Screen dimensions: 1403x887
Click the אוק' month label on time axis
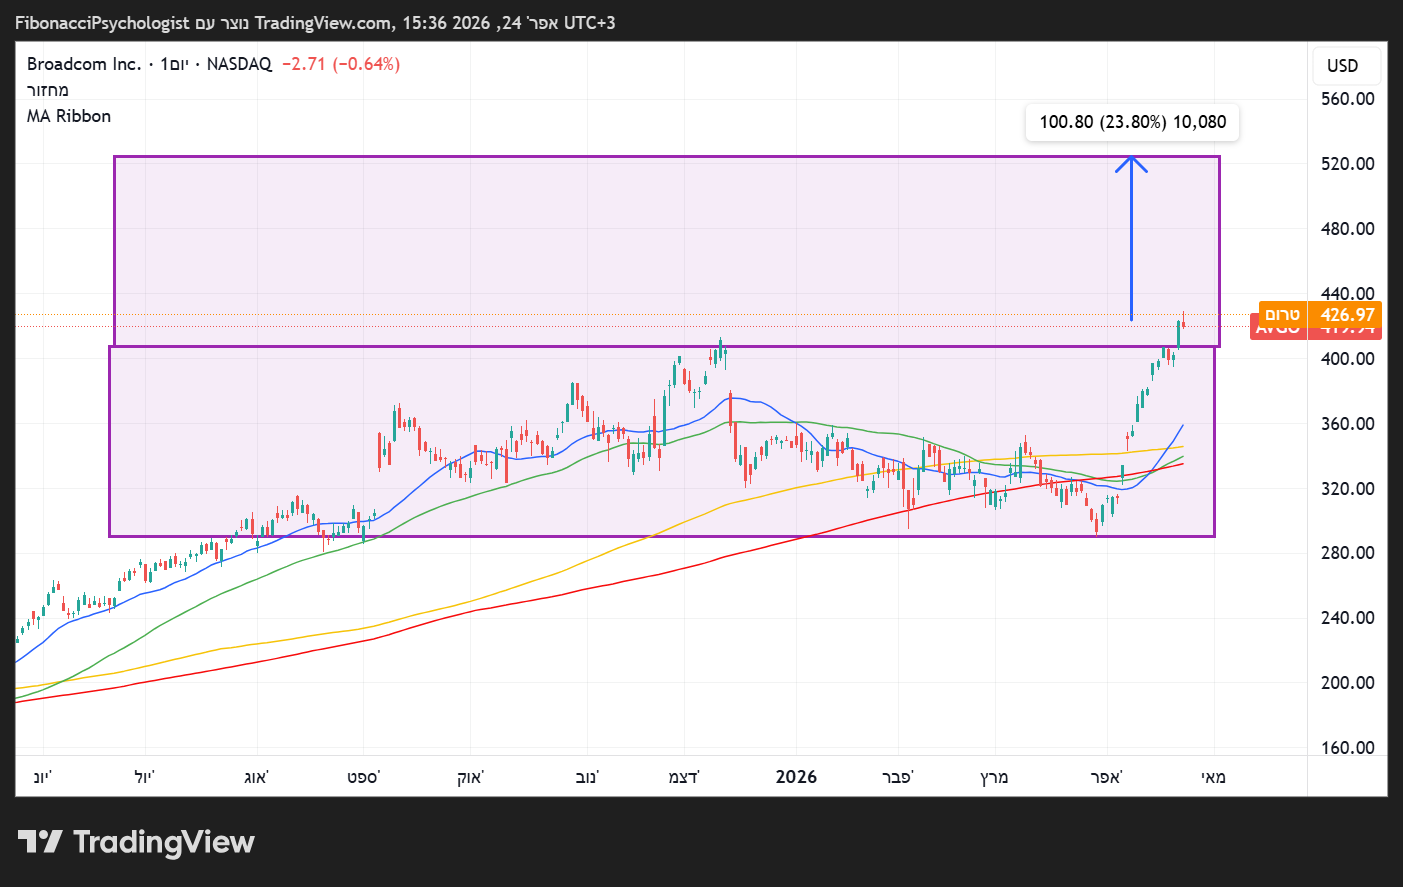470,777
